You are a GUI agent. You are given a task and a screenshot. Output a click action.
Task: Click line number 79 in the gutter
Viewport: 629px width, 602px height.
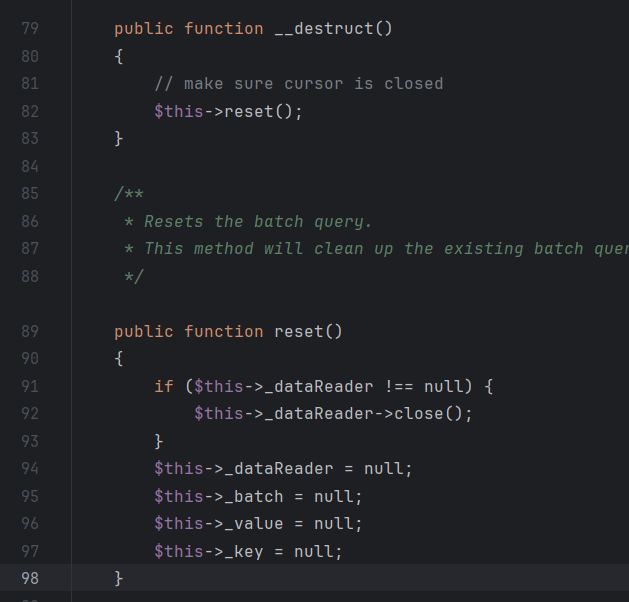[29, 29]
